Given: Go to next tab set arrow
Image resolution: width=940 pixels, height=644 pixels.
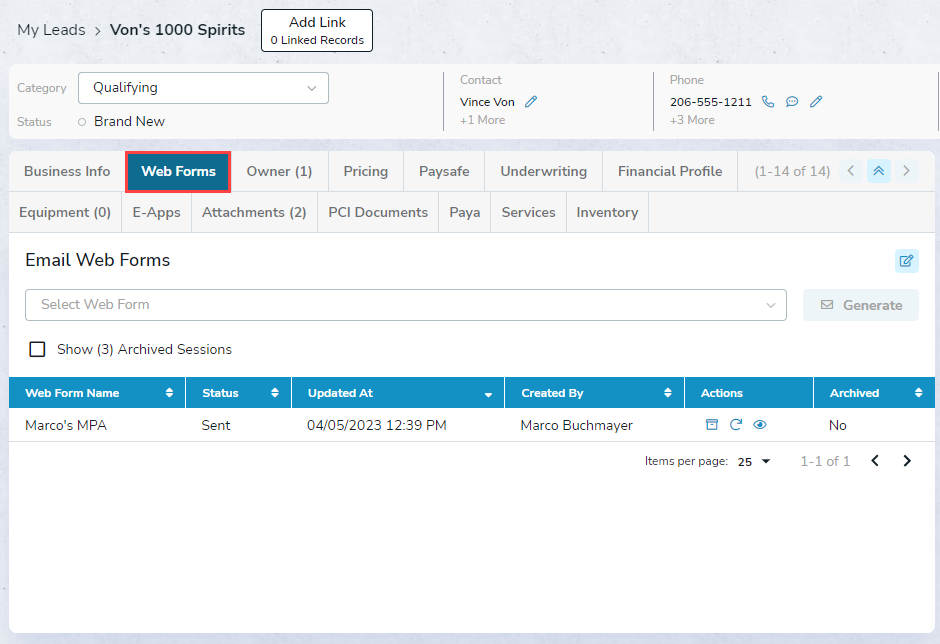Looking at the screenshot, I should pyautogui.click(x=906, y=171).
